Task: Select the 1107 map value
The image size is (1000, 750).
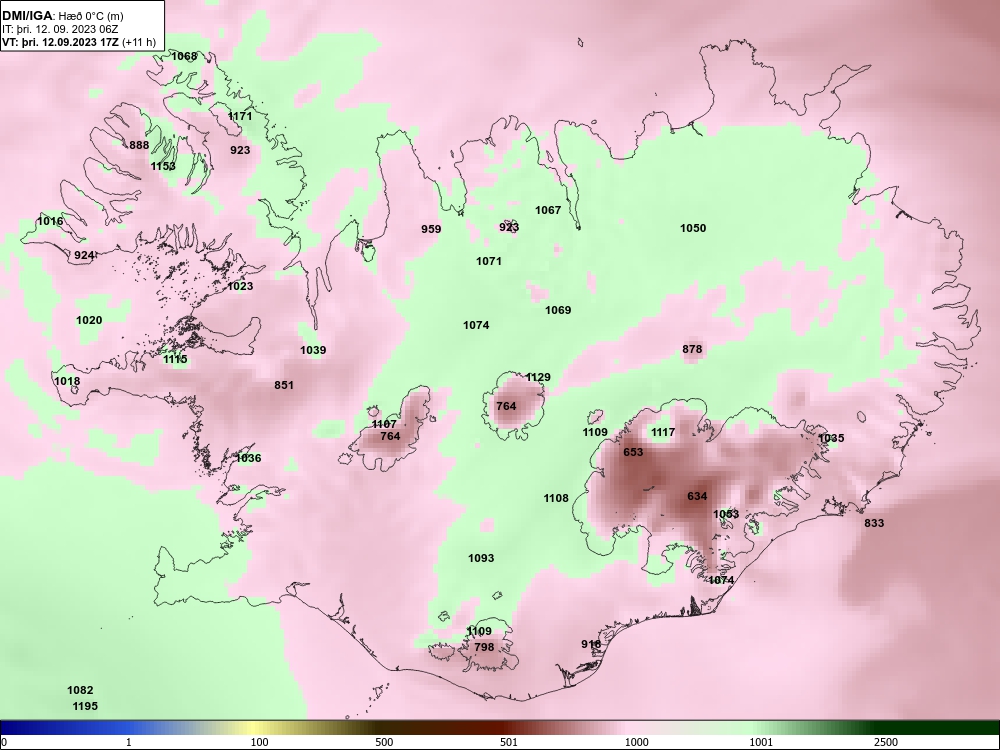Action: click(x=384, y=424)
